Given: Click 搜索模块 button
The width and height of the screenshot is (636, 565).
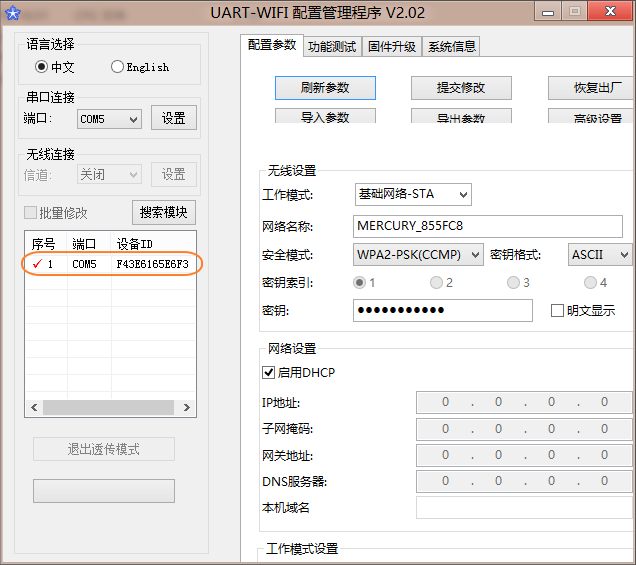Looking at the screenshot, I should pos(164,212).
